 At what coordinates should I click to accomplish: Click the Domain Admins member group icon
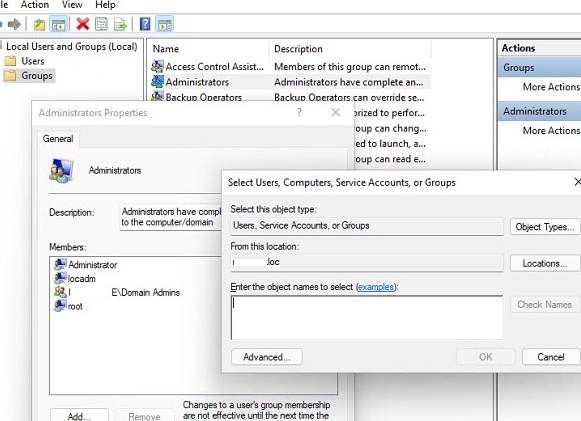(x=60, y=292)
